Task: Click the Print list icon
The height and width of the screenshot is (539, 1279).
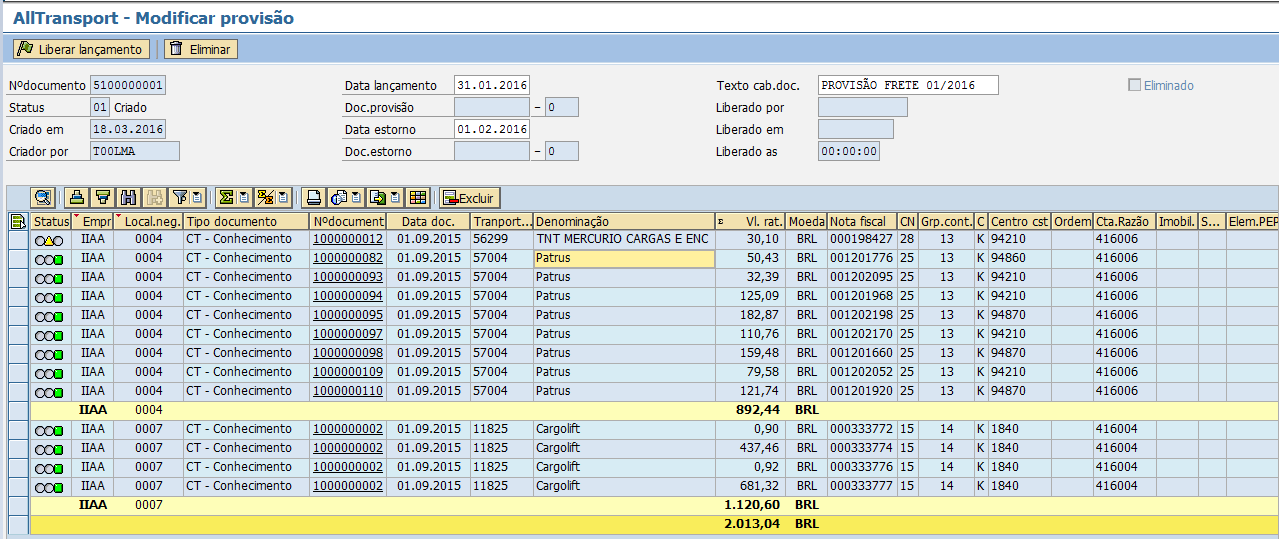Action: coord(314,198)
